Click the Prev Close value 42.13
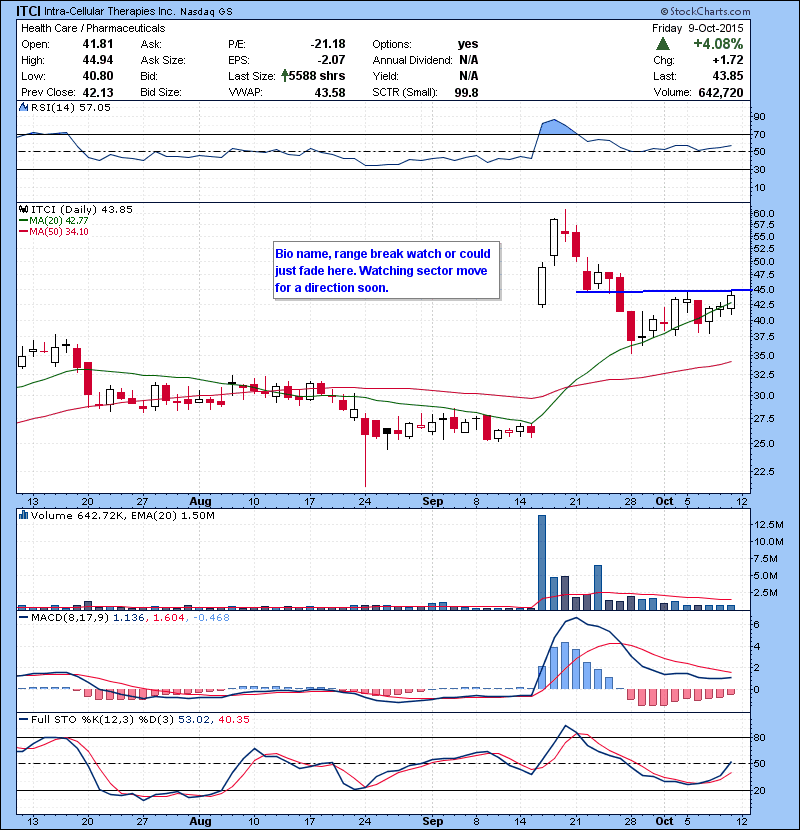 [98, 92]
